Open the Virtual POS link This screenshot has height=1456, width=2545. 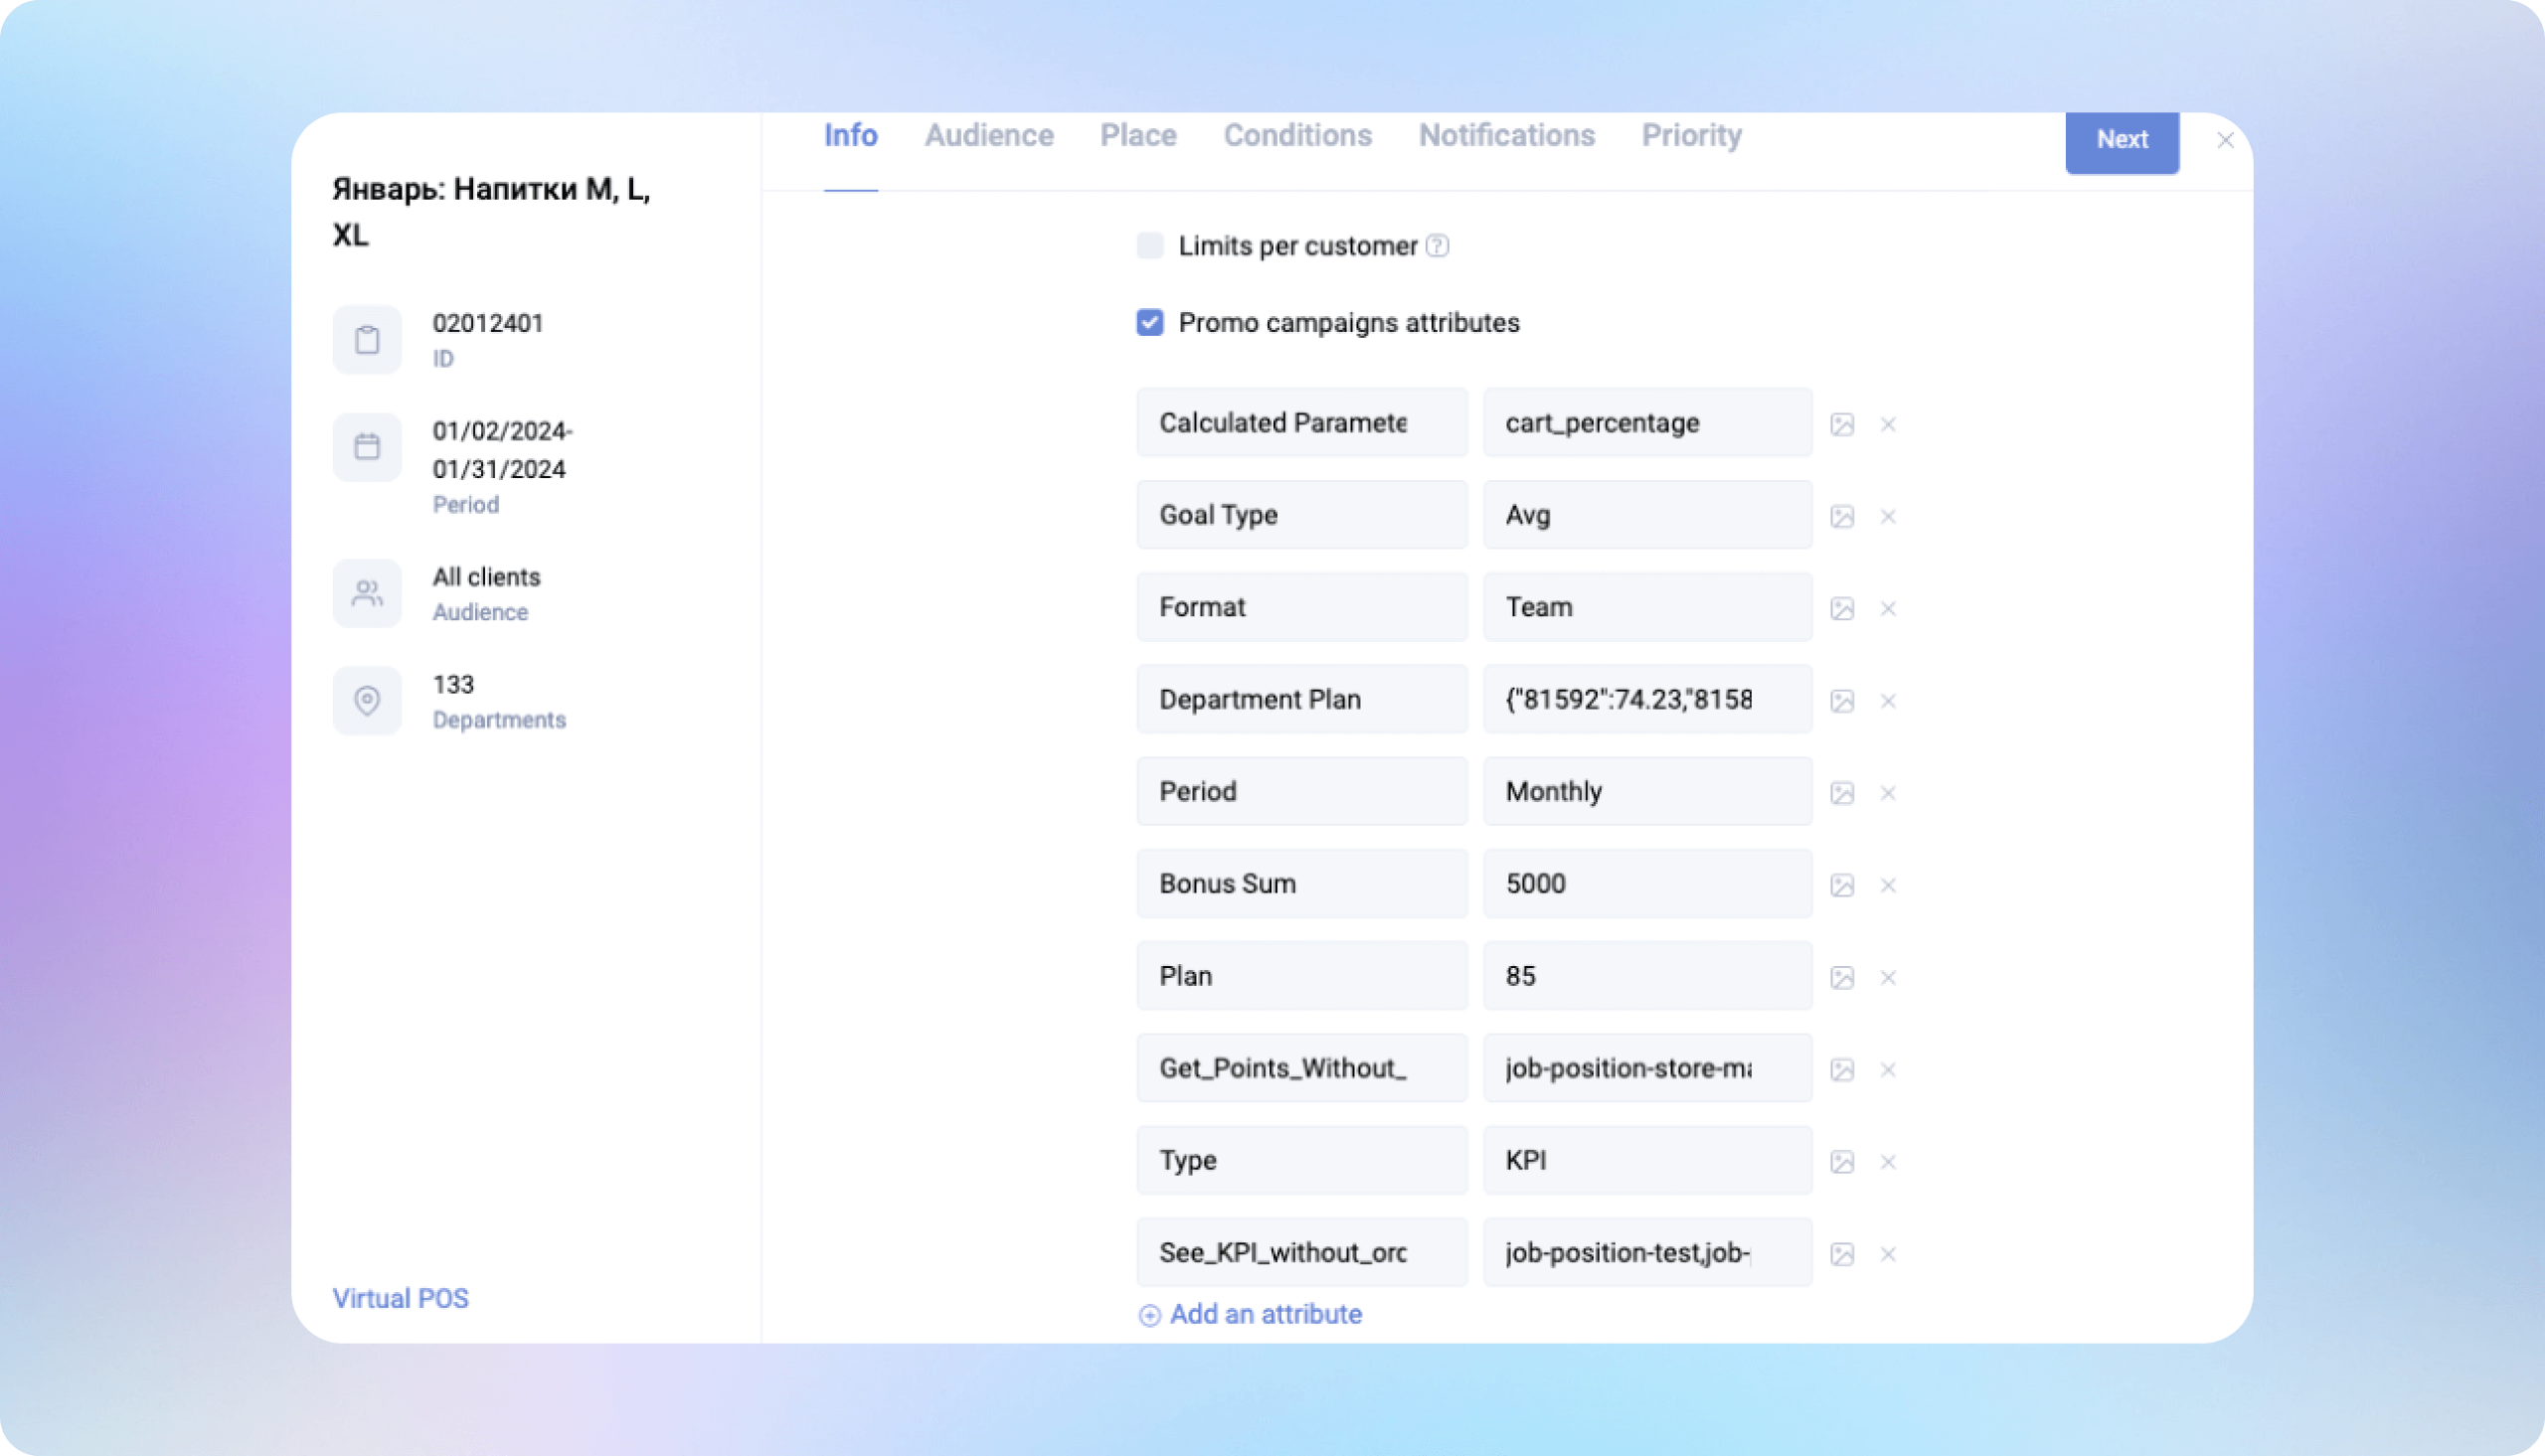(x=400, y=1298)
